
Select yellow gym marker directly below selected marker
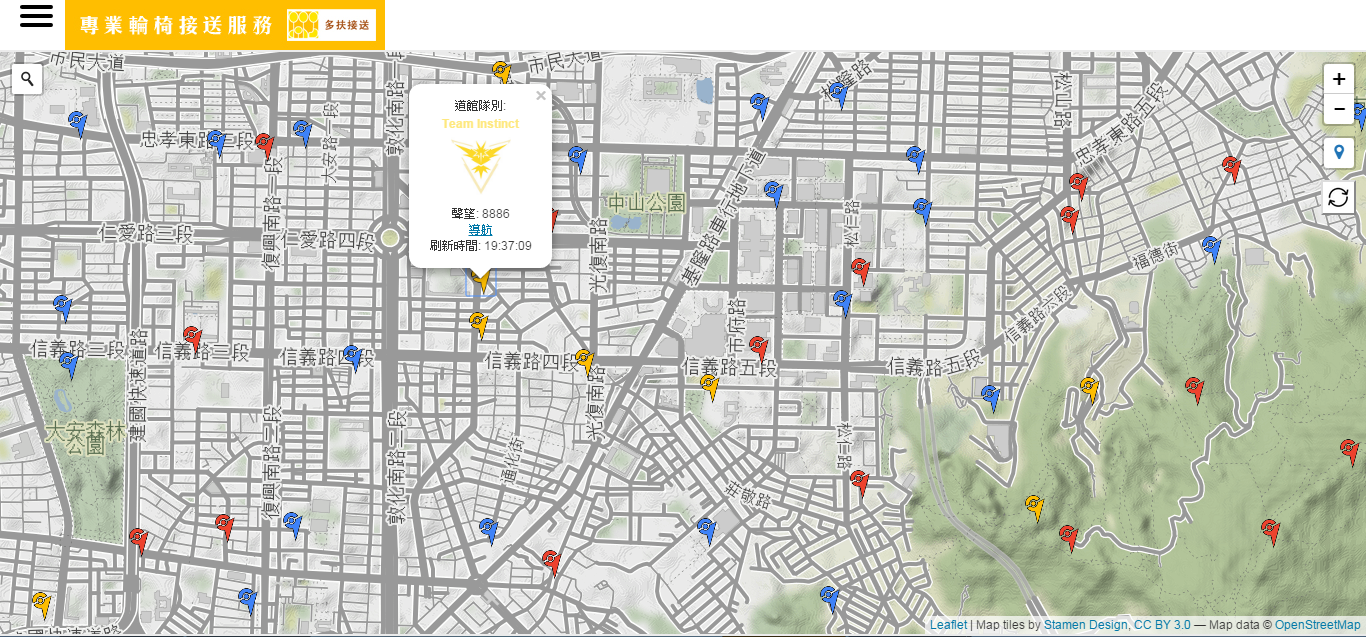[478, 324]
